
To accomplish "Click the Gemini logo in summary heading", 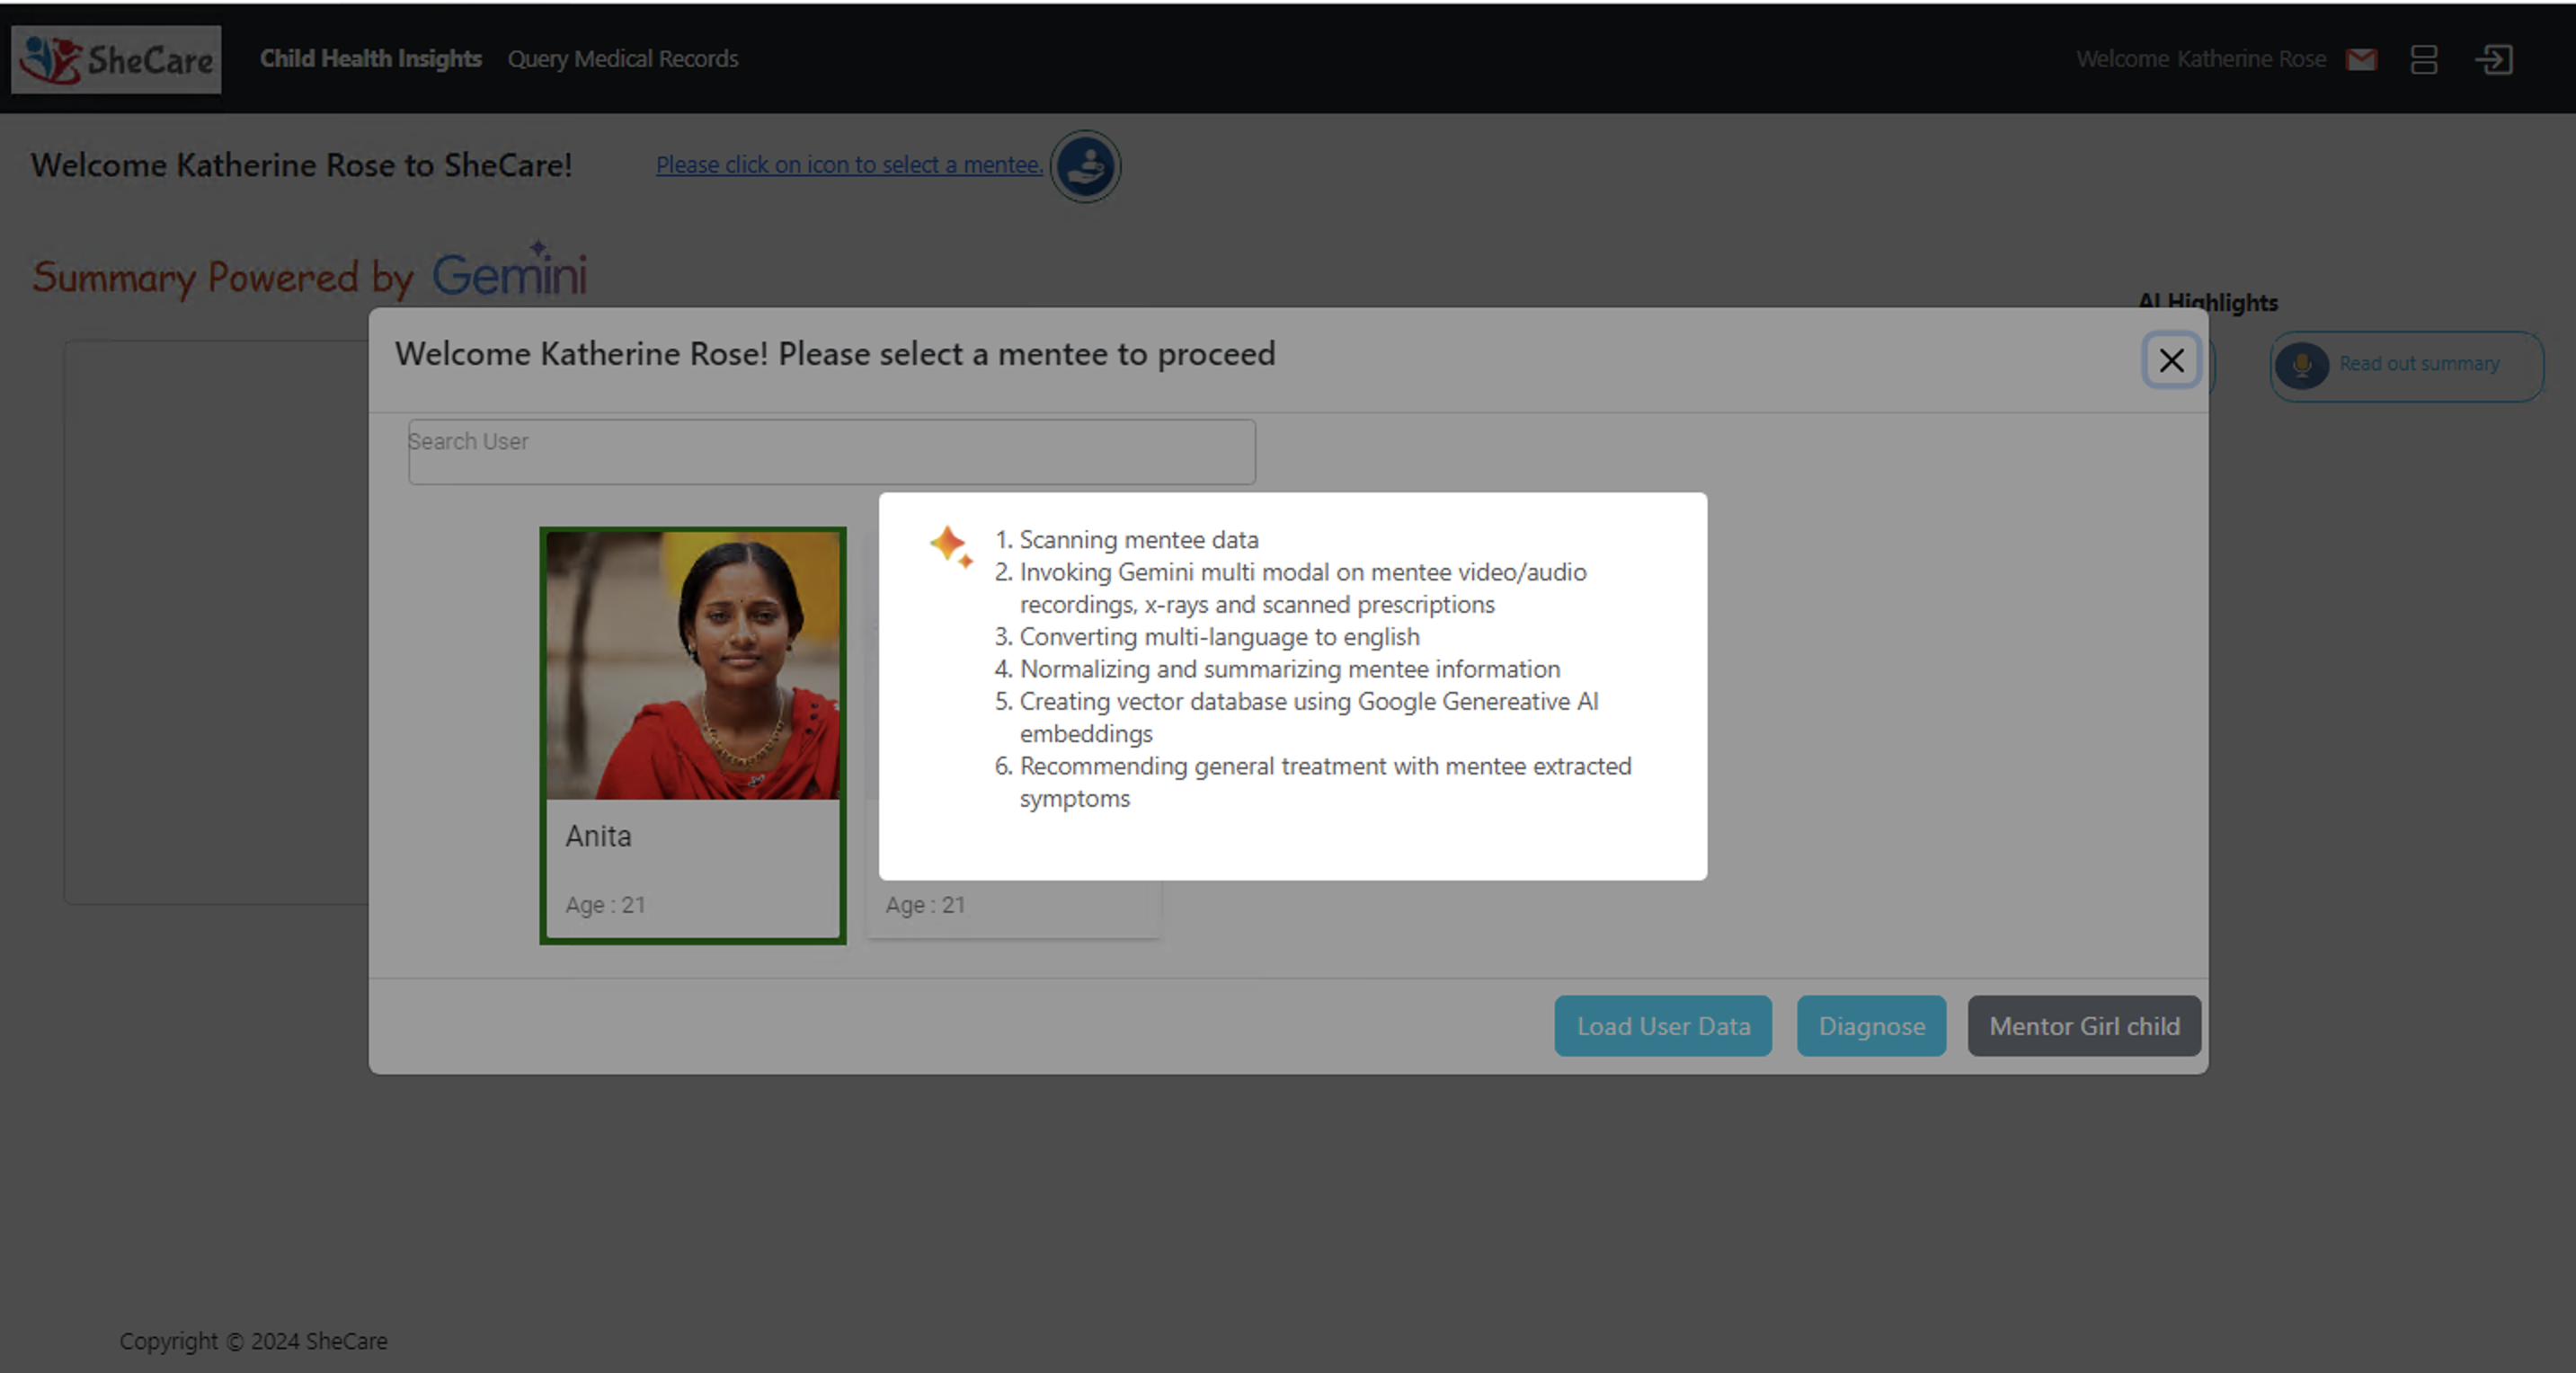I will [509, 273].
